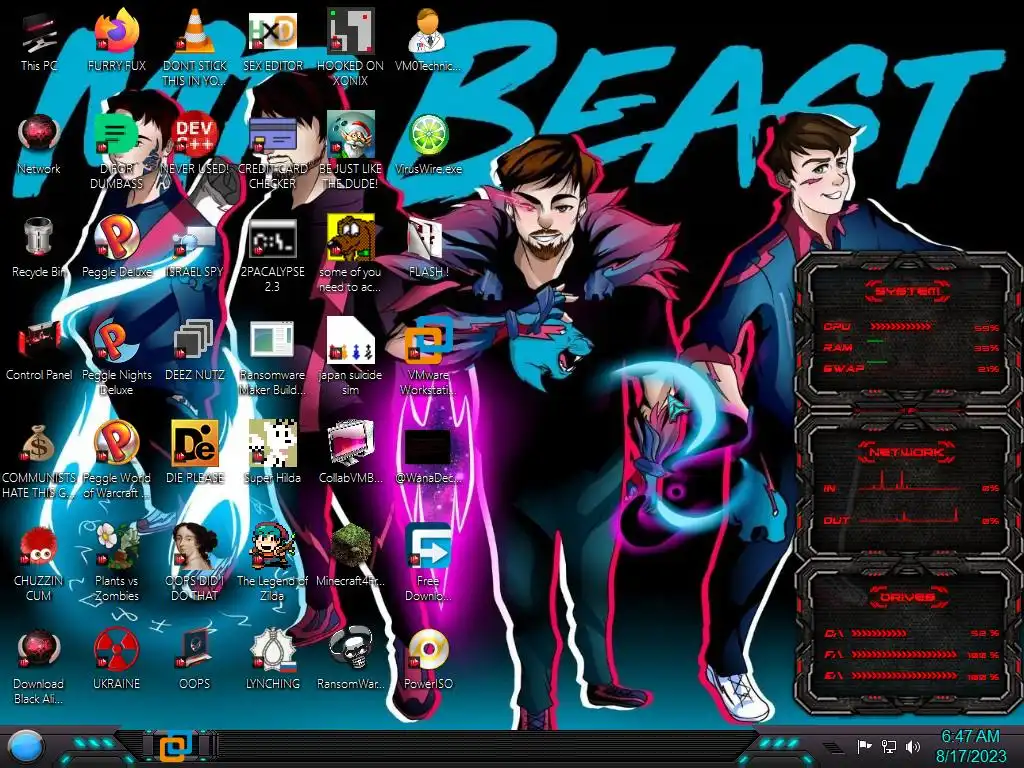Open the This PC desktop icon

tap(39, 34)
